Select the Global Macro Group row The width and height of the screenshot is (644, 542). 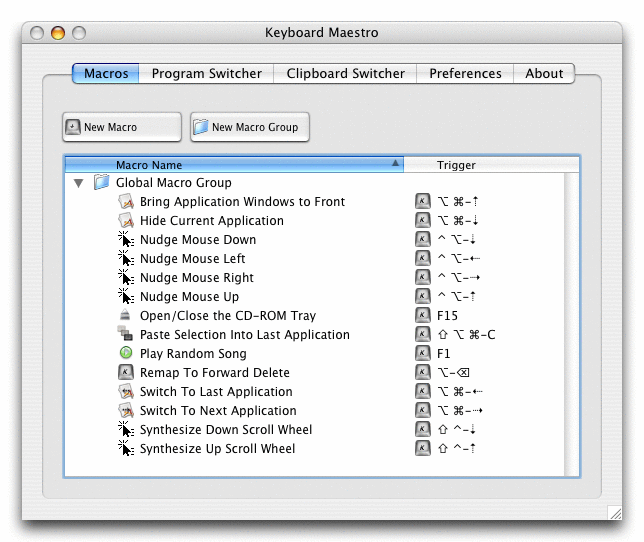315,182
